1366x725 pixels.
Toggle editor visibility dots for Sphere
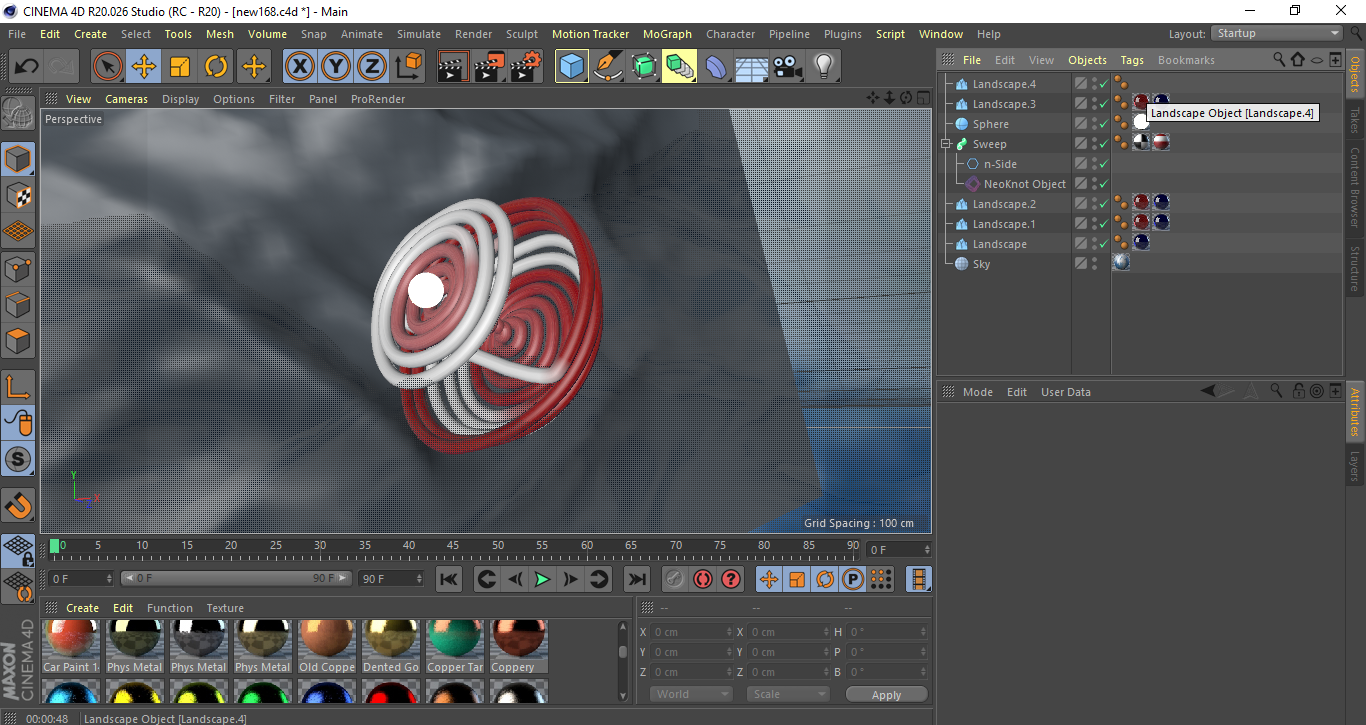tap(1094, 124)
